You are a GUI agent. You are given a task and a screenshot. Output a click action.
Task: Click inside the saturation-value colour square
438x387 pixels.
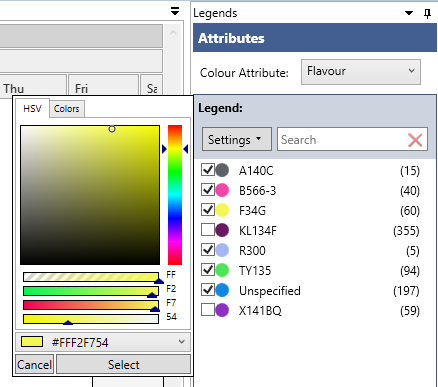90,195
